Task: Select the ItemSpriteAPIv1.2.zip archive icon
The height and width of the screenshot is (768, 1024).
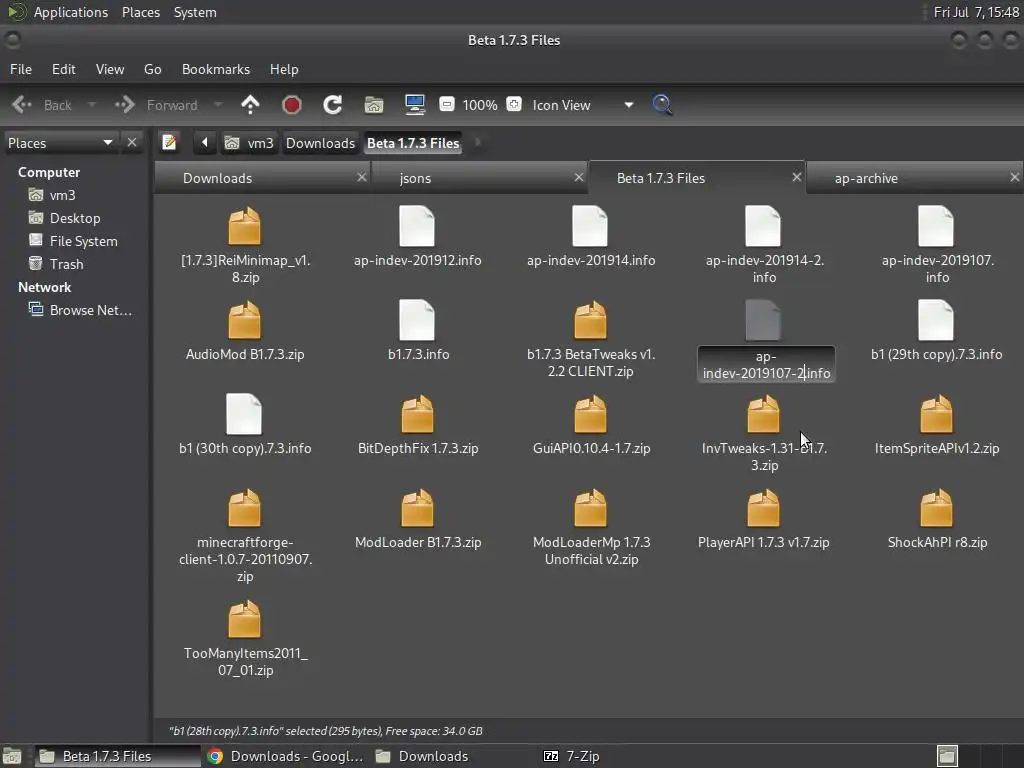Action: click(936, 414)
